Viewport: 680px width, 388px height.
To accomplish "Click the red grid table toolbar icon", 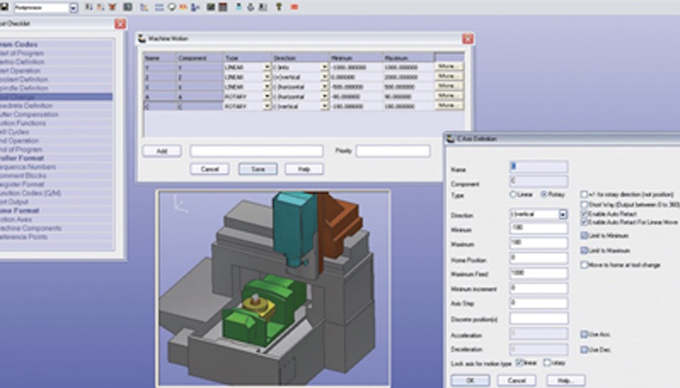I will (x=223, y=7).
